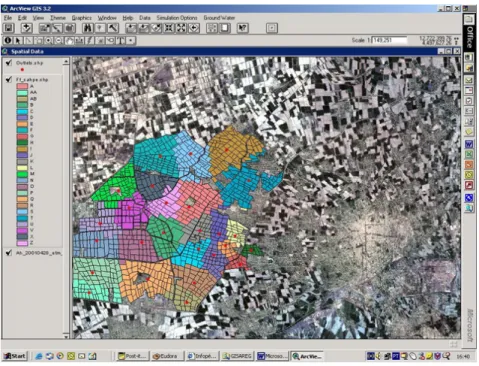This screenshot has height=366, width=479.
Task: Toggle visibility of Outlets.shp theme
Action: (x=9, y=63)
